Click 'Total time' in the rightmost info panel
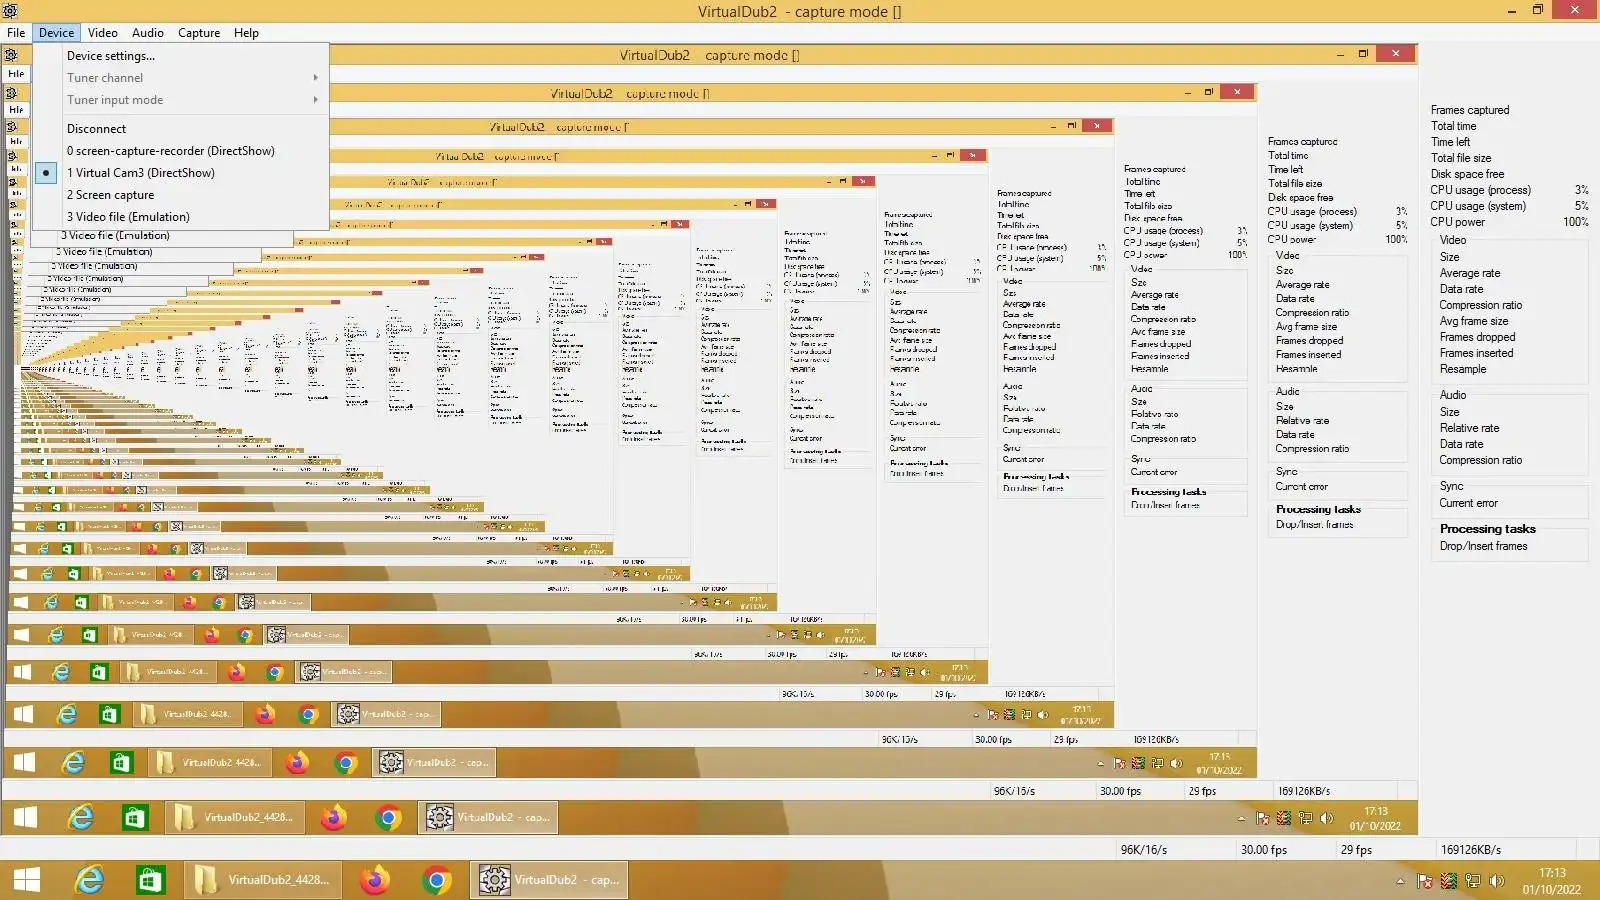1600x900 pixels. click(1453, 126)
